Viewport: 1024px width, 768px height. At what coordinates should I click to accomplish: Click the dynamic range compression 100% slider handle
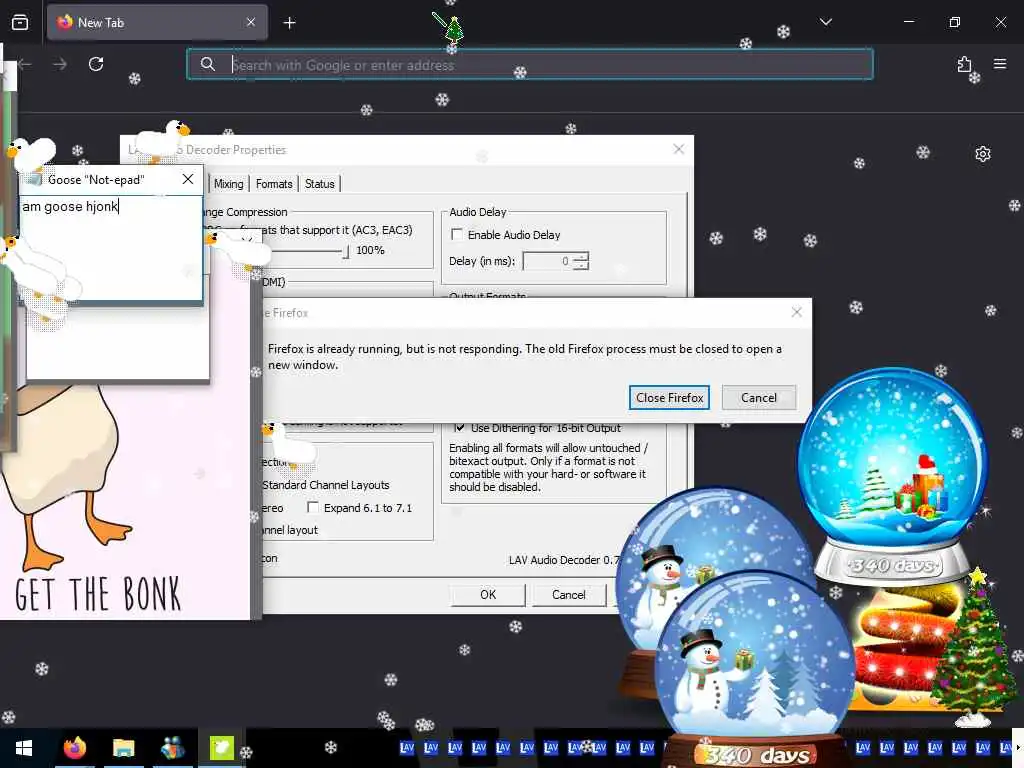(346, 251)
